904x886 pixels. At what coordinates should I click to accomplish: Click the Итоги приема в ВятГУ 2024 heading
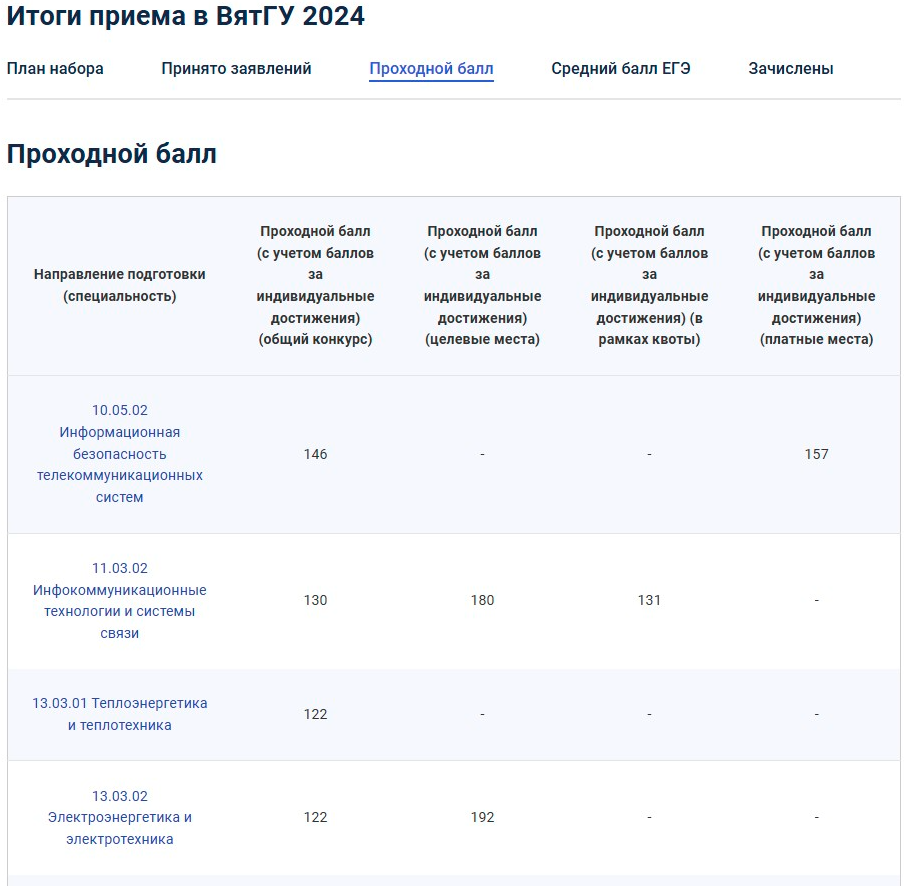tap(186, 16)
